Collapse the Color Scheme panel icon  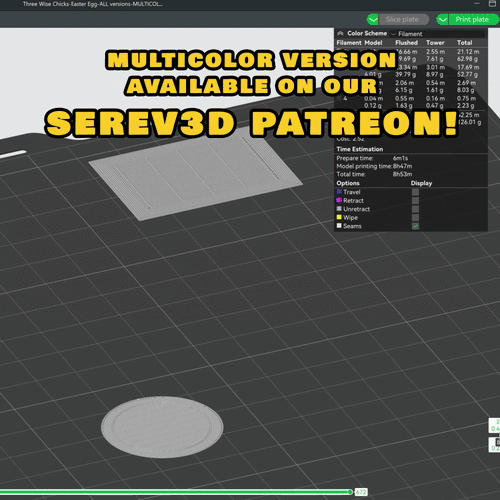pos(340,33)
